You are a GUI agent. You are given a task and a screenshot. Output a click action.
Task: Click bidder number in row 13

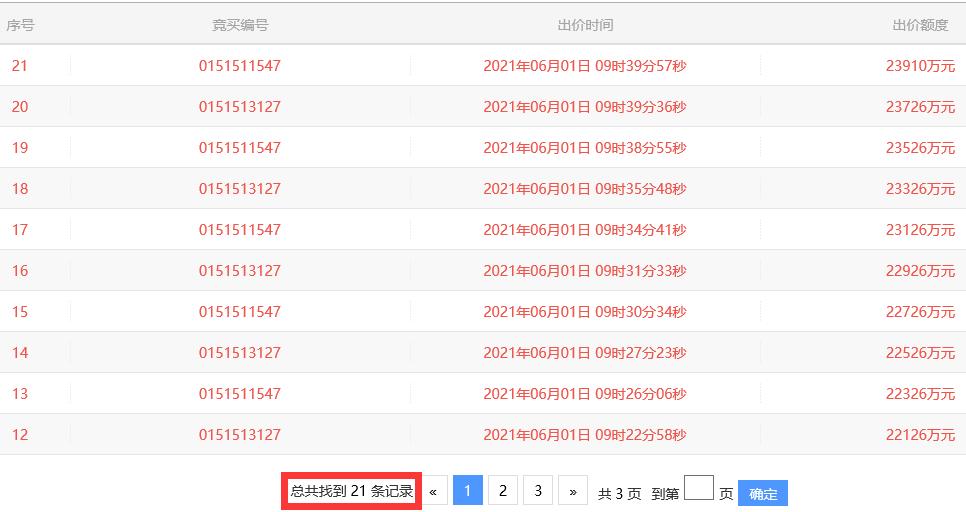click(240, 394)
